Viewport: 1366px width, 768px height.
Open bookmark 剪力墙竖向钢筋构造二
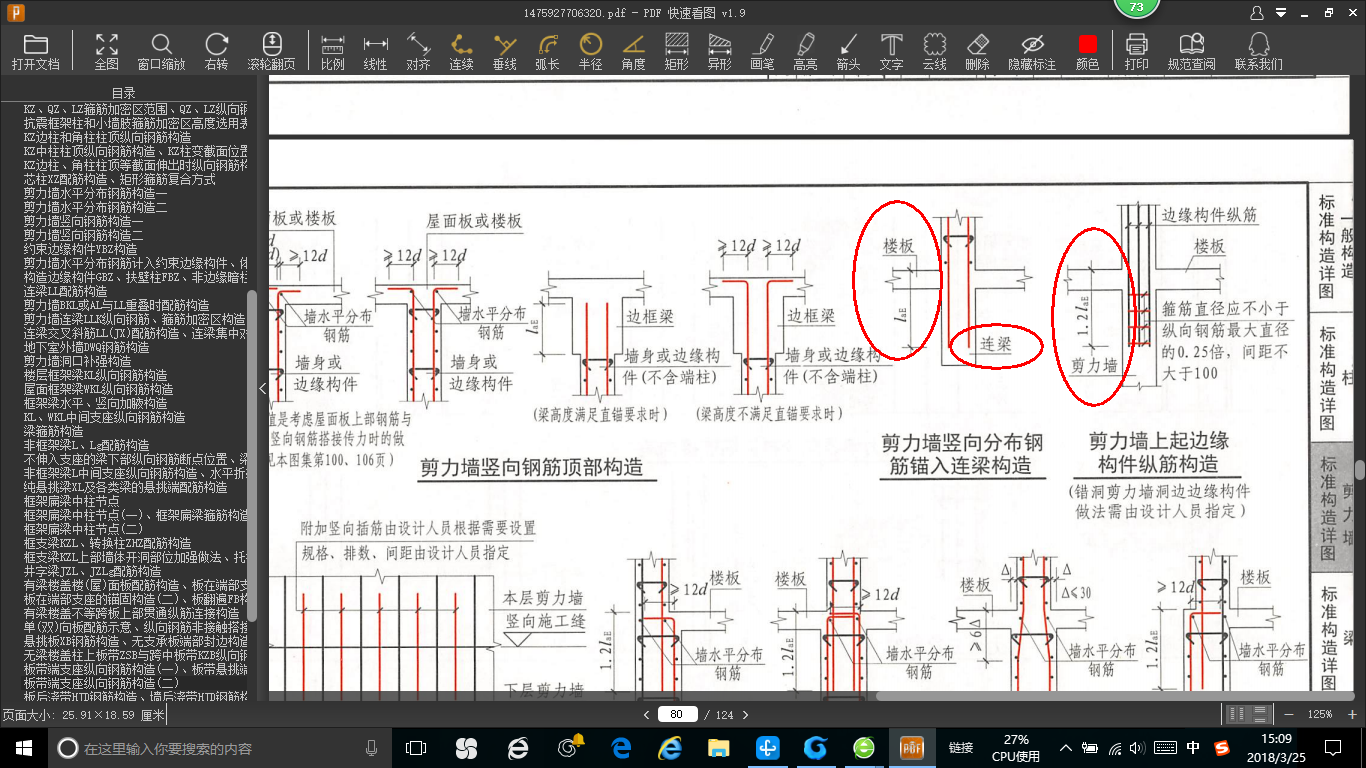(83, 234)
